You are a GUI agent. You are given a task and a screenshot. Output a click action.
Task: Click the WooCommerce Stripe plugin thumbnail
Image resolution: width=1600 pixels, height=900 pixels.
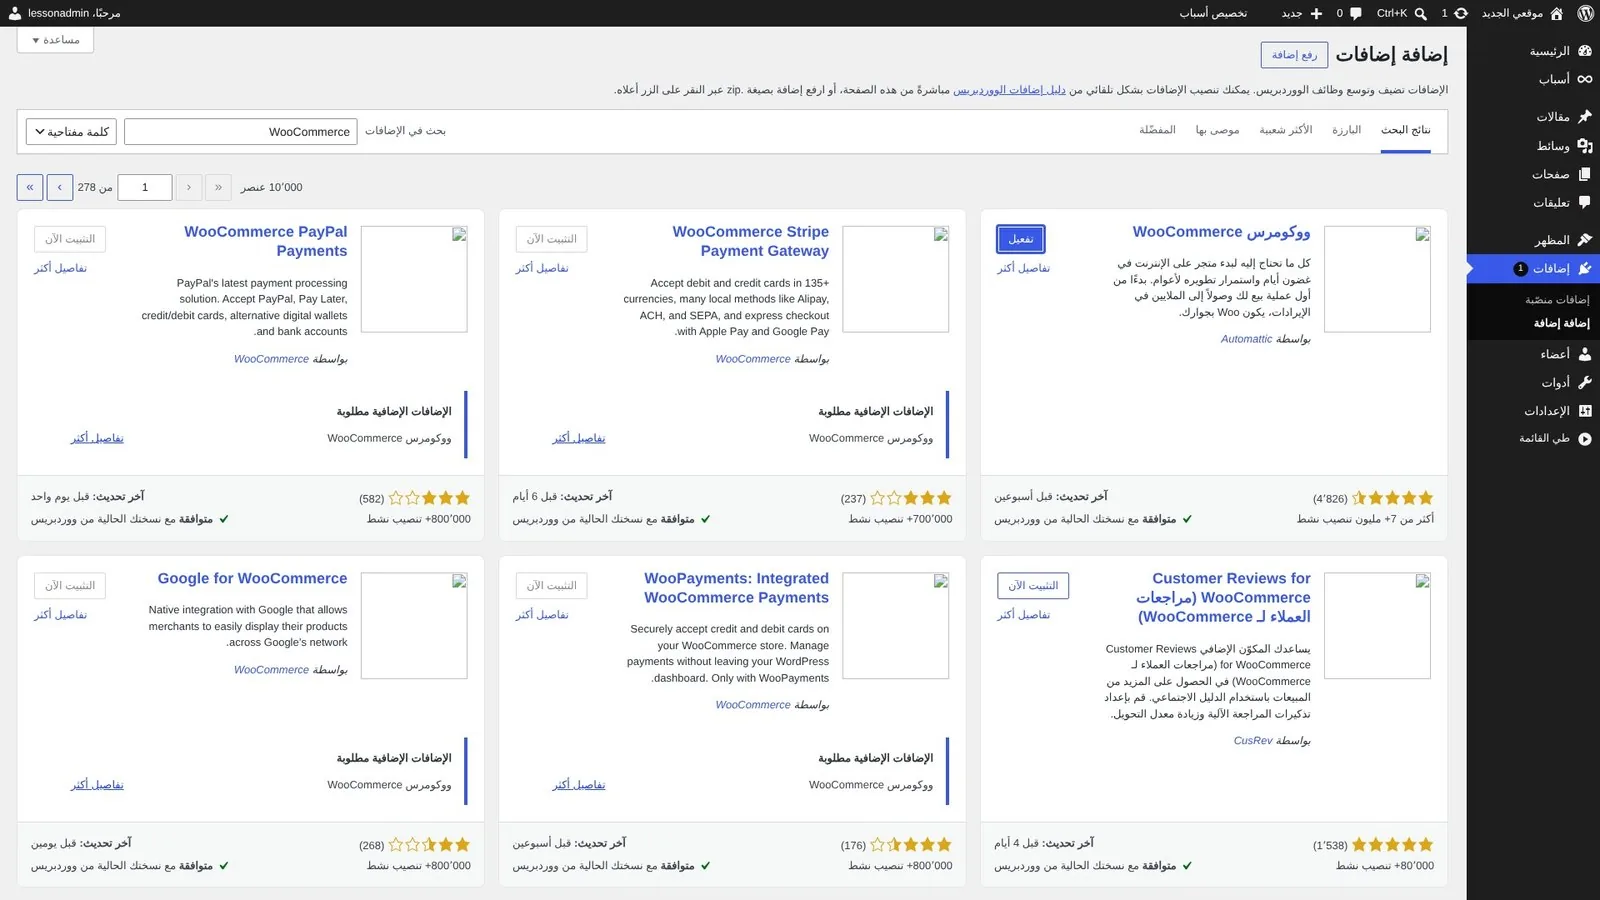tap(895, 279)
